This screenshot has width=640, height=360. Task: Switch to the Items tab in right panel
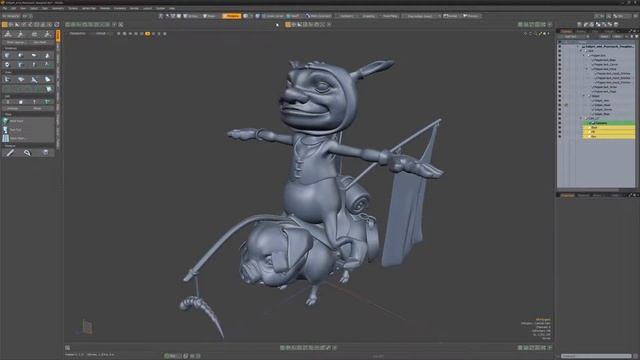[567, 31]
